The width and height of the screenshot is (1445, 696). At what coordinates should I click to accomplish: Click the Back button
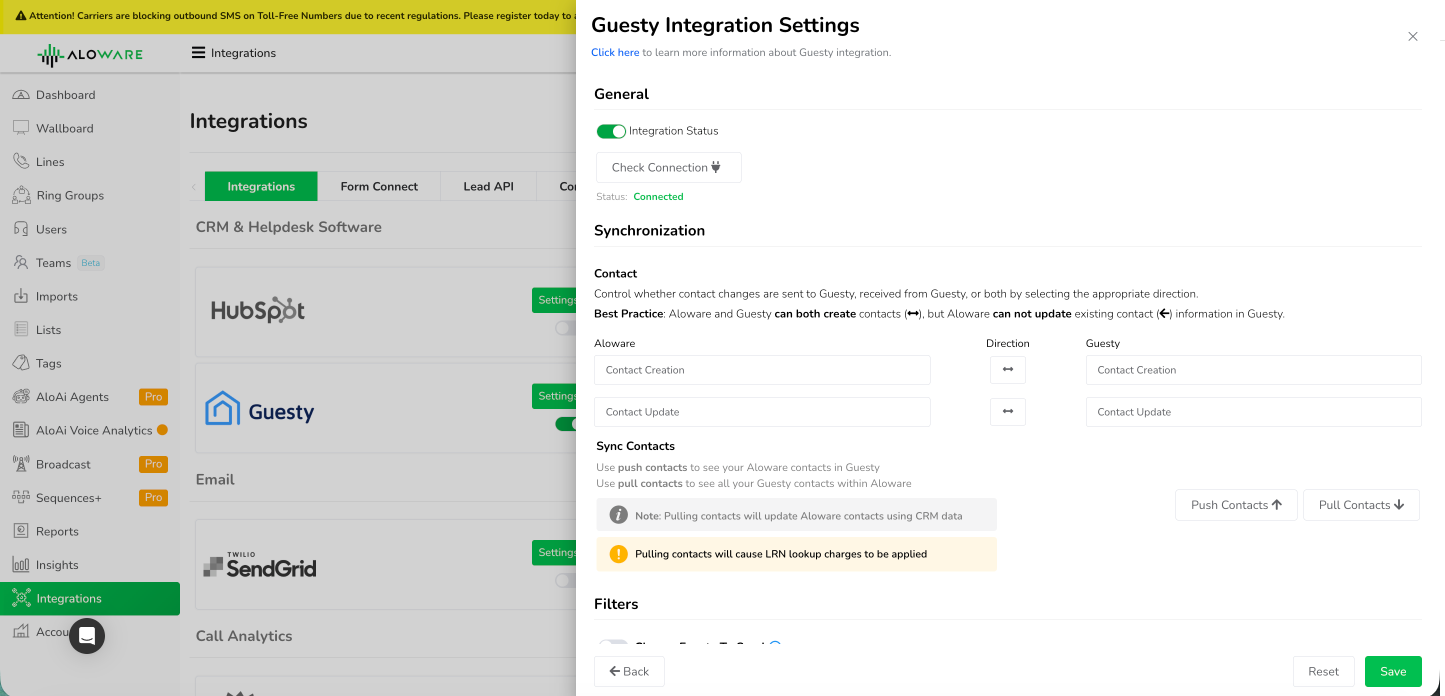tap(629, 672)
